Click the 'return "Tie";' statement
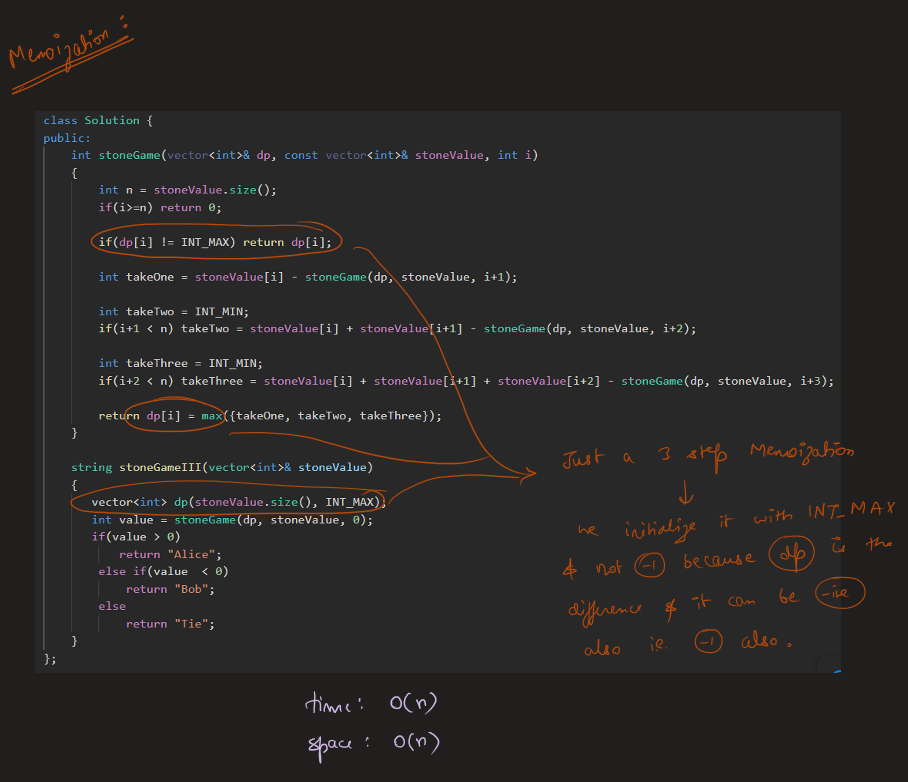Screen dimensions: 908x782 coord(170,623)
